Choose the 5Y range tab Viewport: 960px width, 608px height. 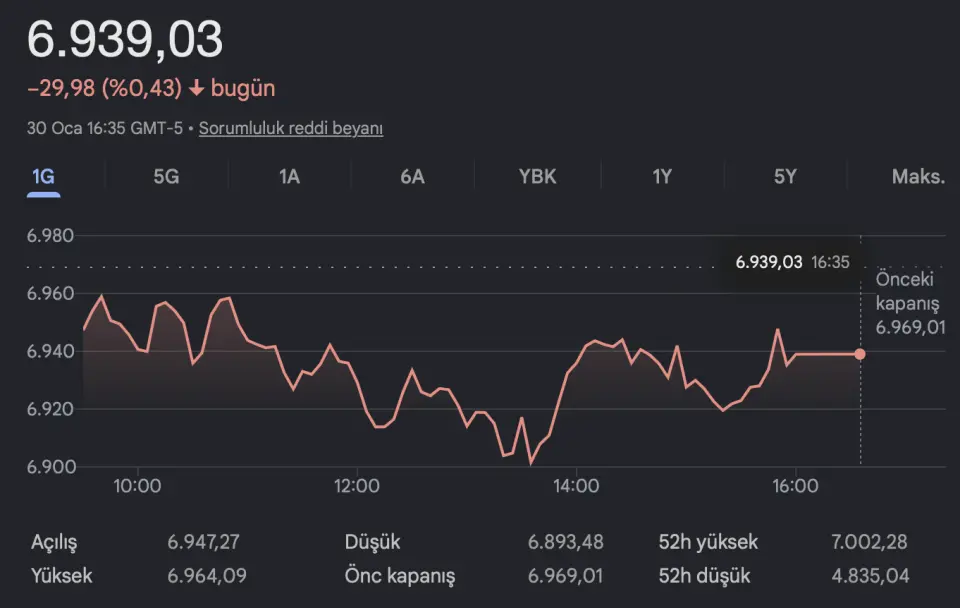point(785,177)
